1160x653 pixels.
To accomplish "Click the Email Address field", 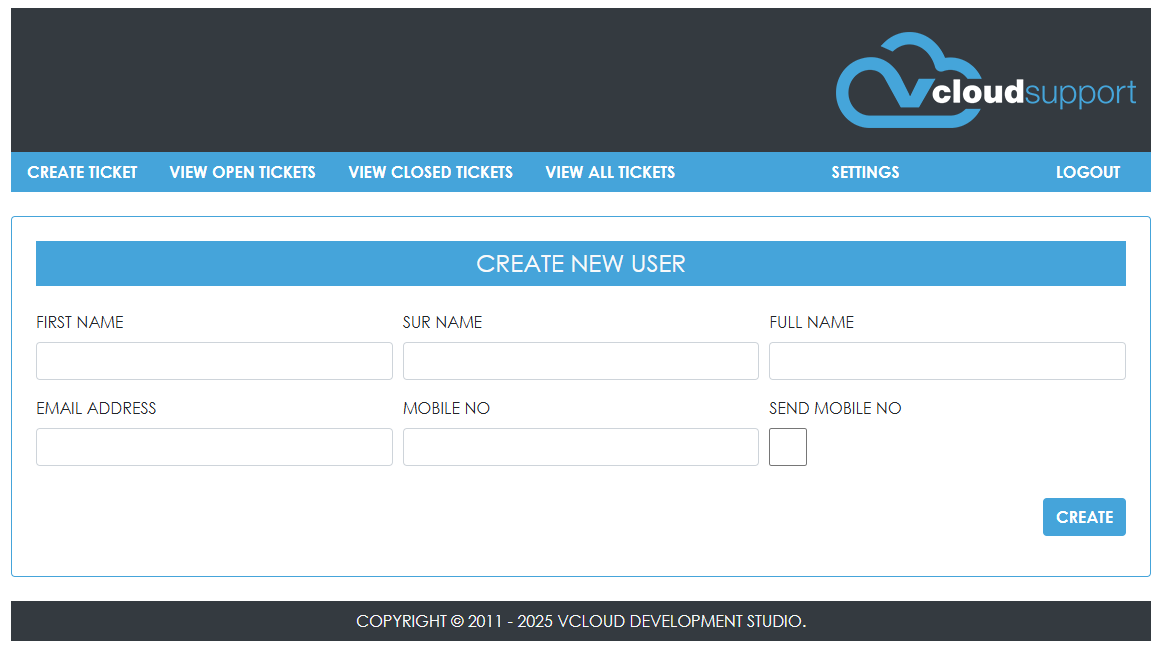I will [x=214, y=447].
